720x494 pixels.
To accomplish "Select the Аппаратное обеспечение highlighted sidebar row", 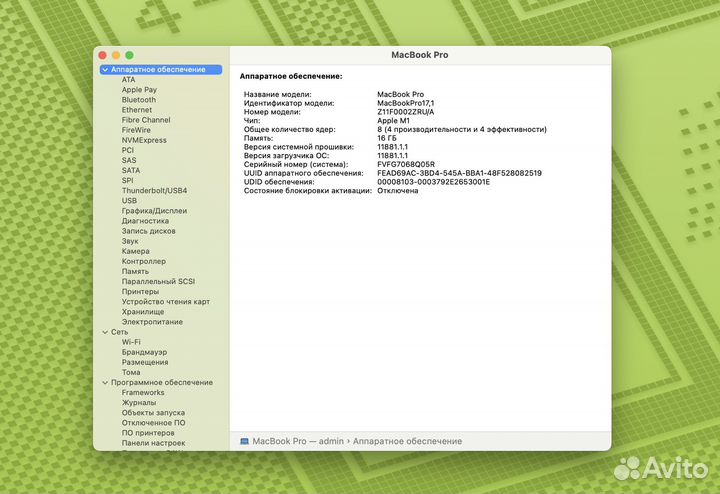I will point(161,70).
